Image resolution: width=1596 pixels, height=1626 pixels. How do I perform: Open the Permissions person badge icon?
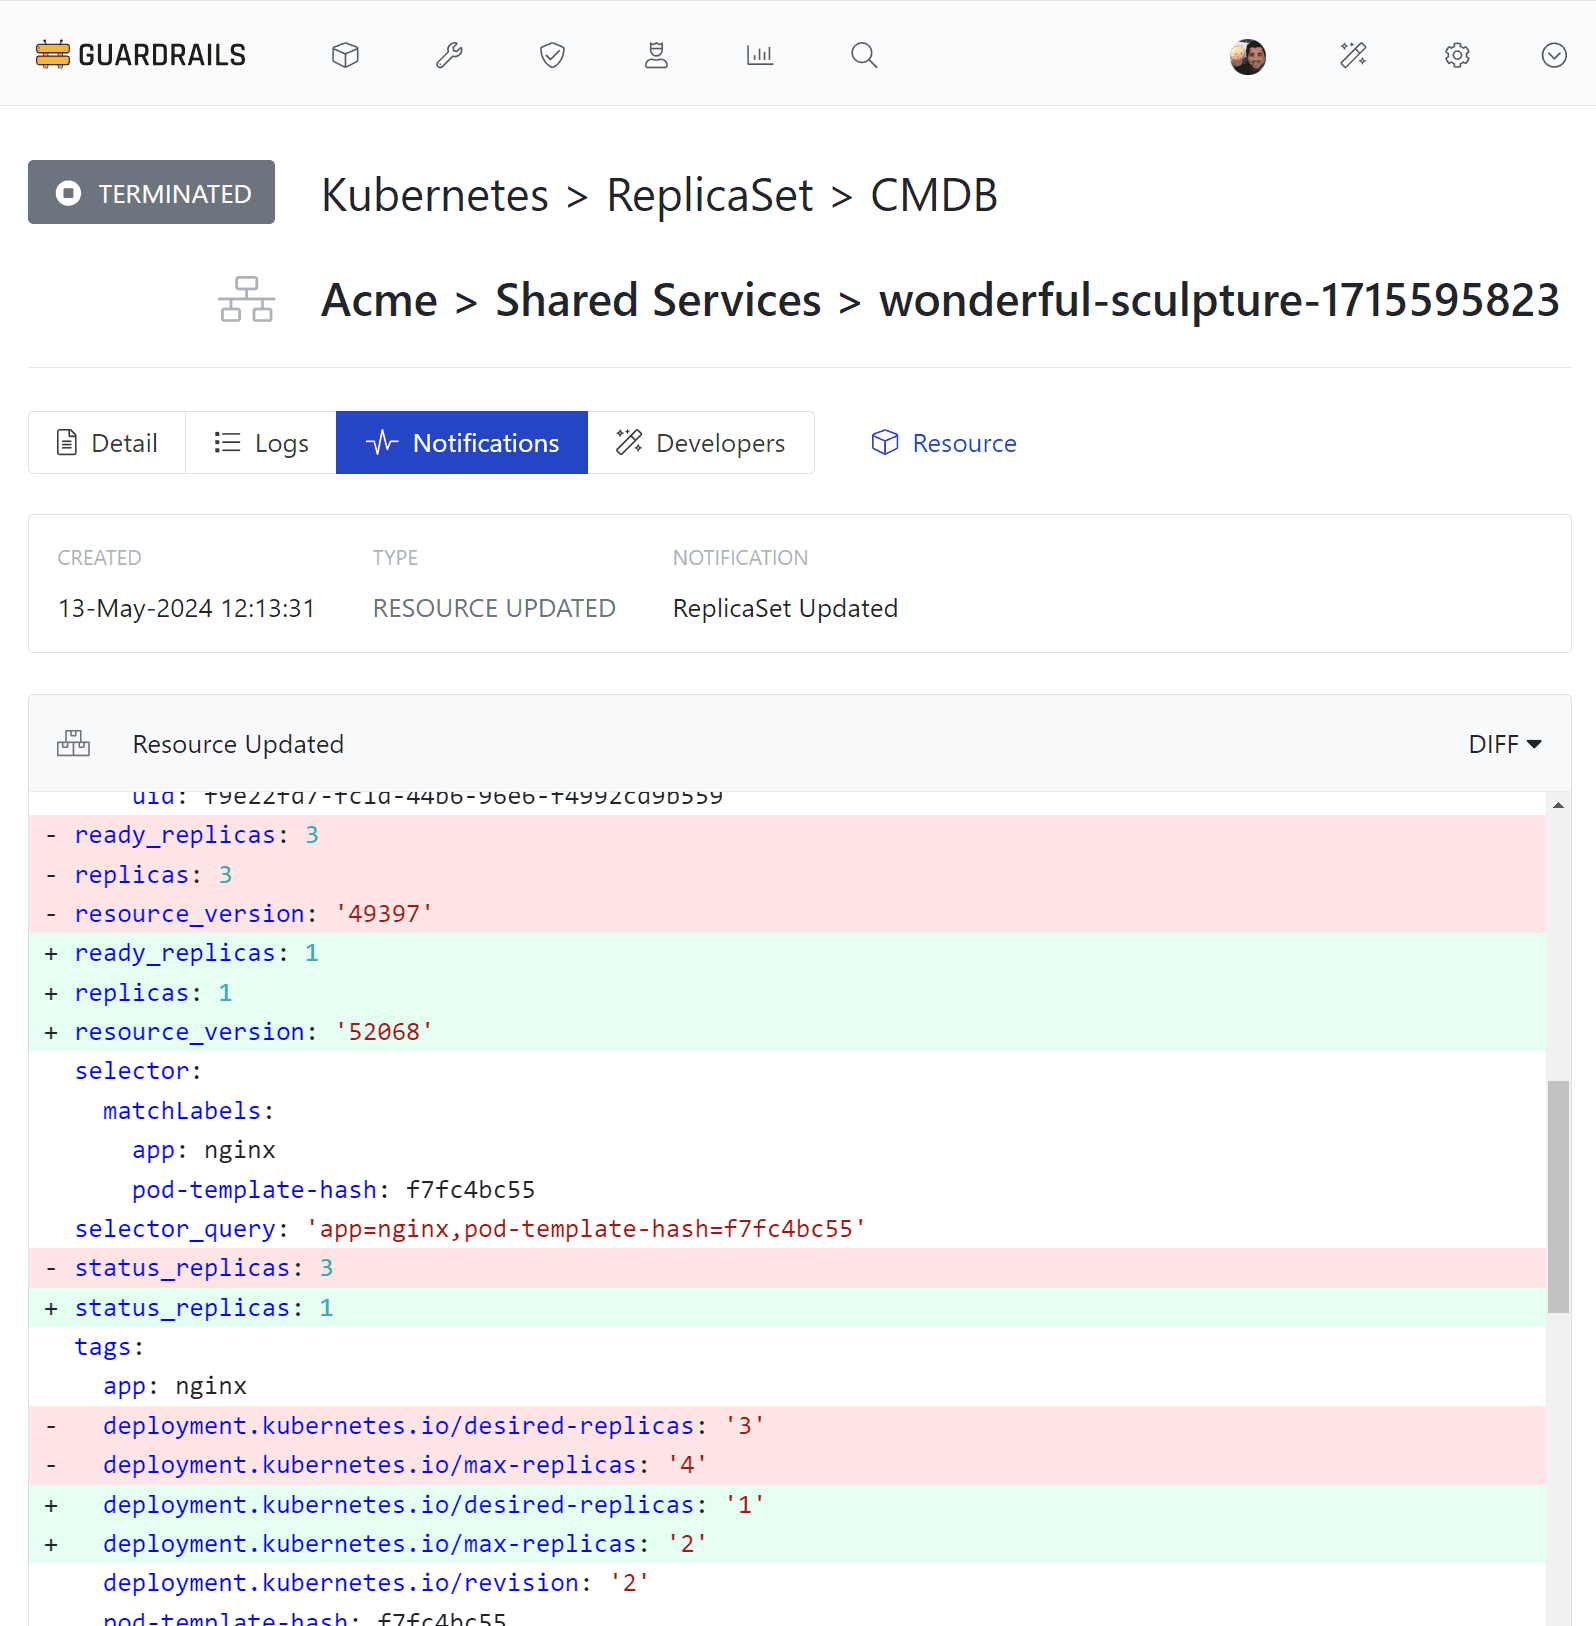point(656,55)
